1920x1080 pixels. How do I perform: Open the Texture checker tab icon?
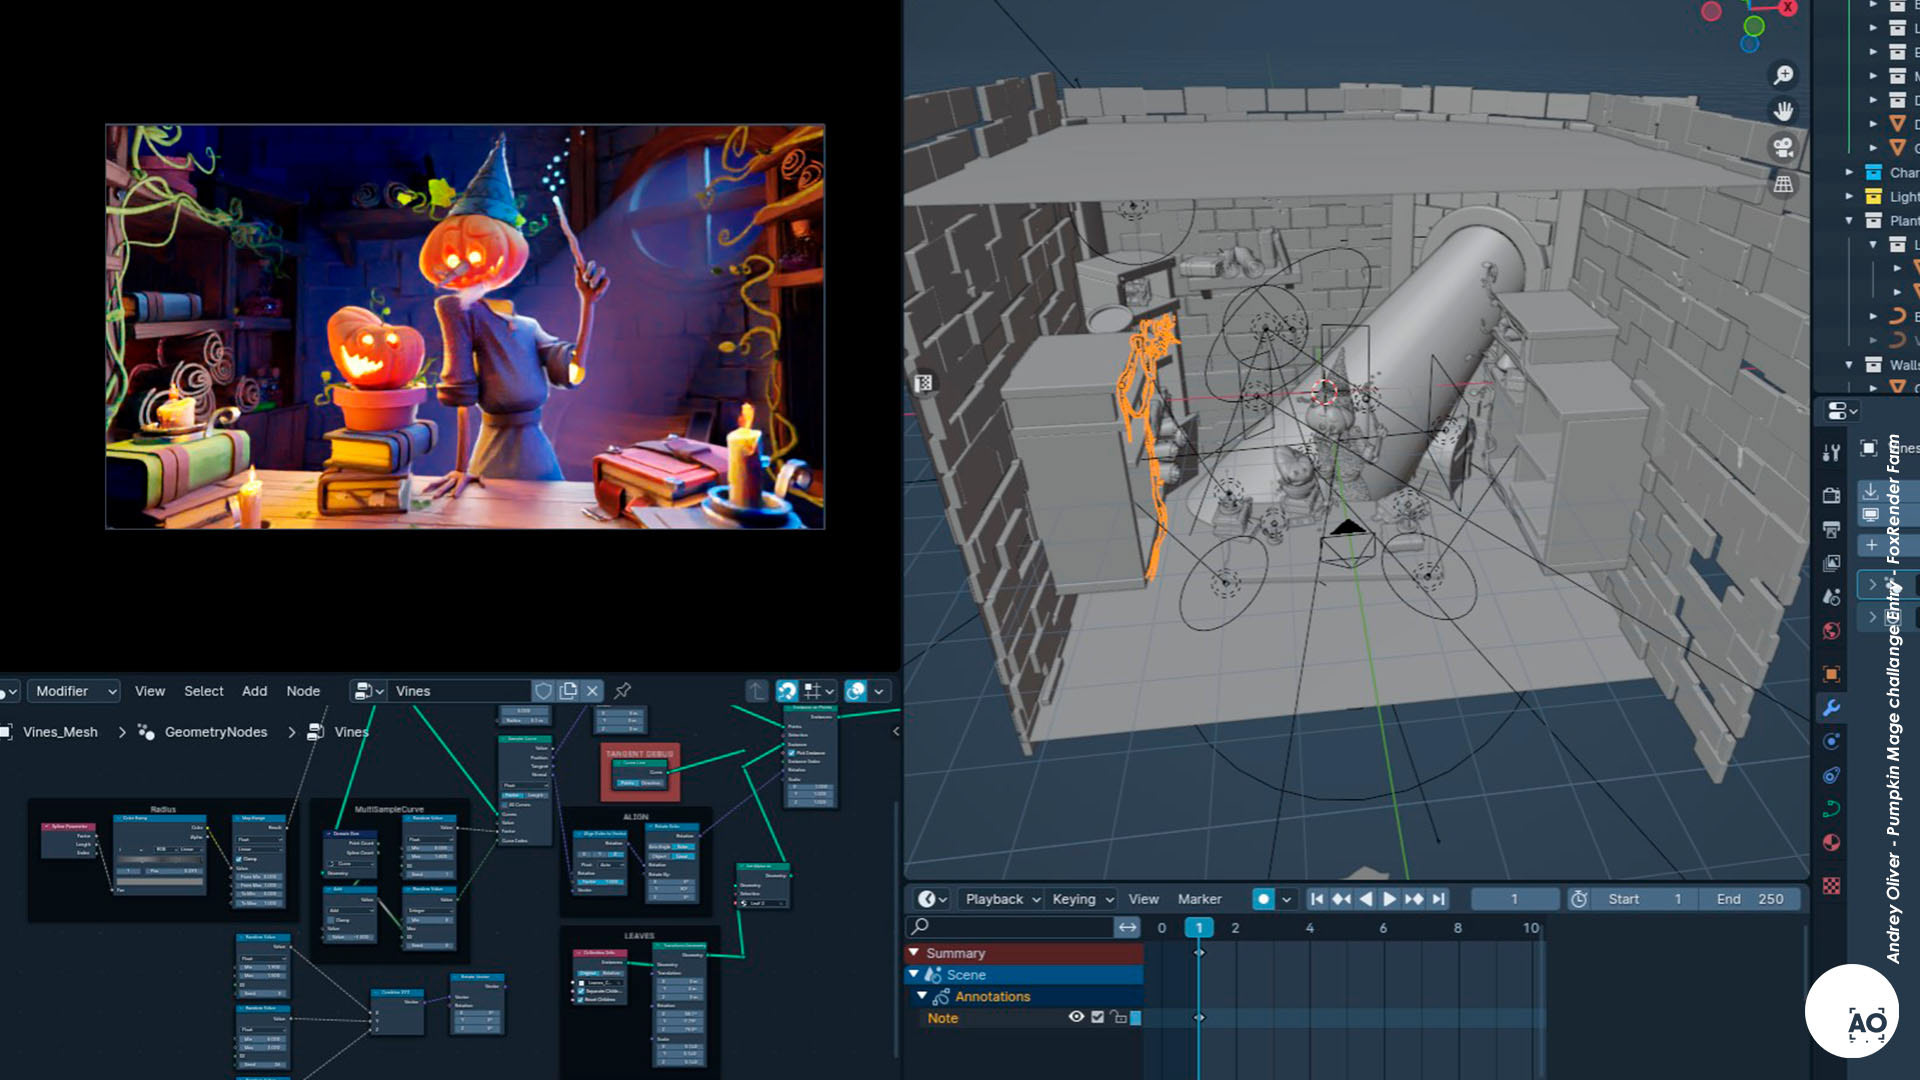coord(1831,886)
